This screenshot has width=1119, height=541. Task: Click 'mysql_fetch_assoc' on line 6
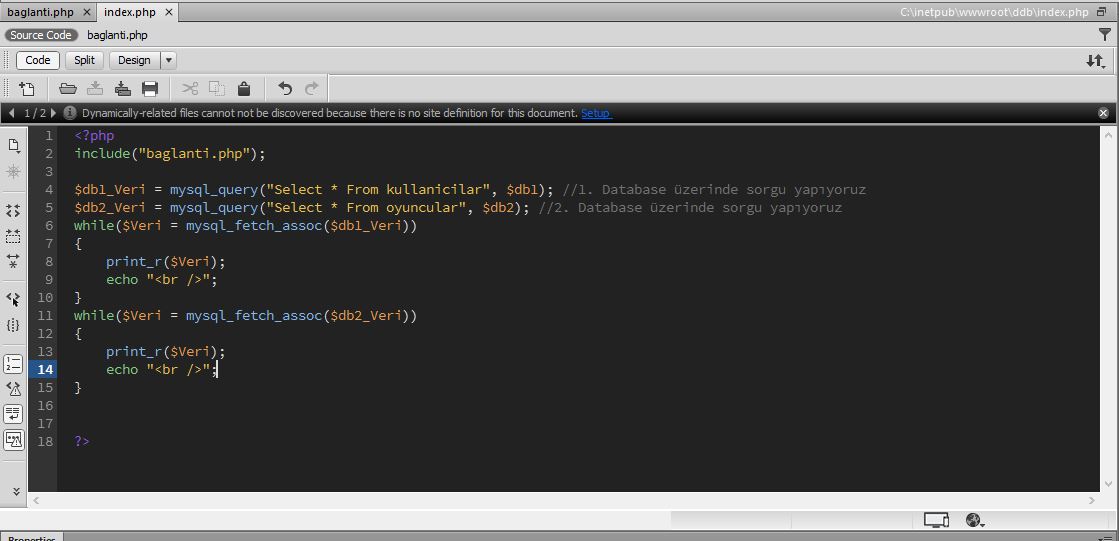[254, 226]
